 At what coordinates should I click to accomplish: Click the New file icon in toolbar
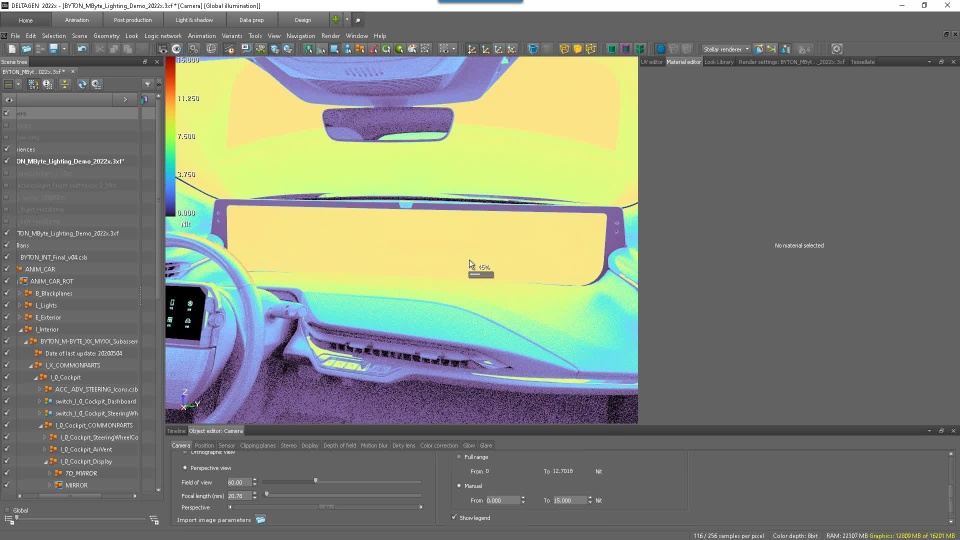pyautogui.click(x=12, y=49)
